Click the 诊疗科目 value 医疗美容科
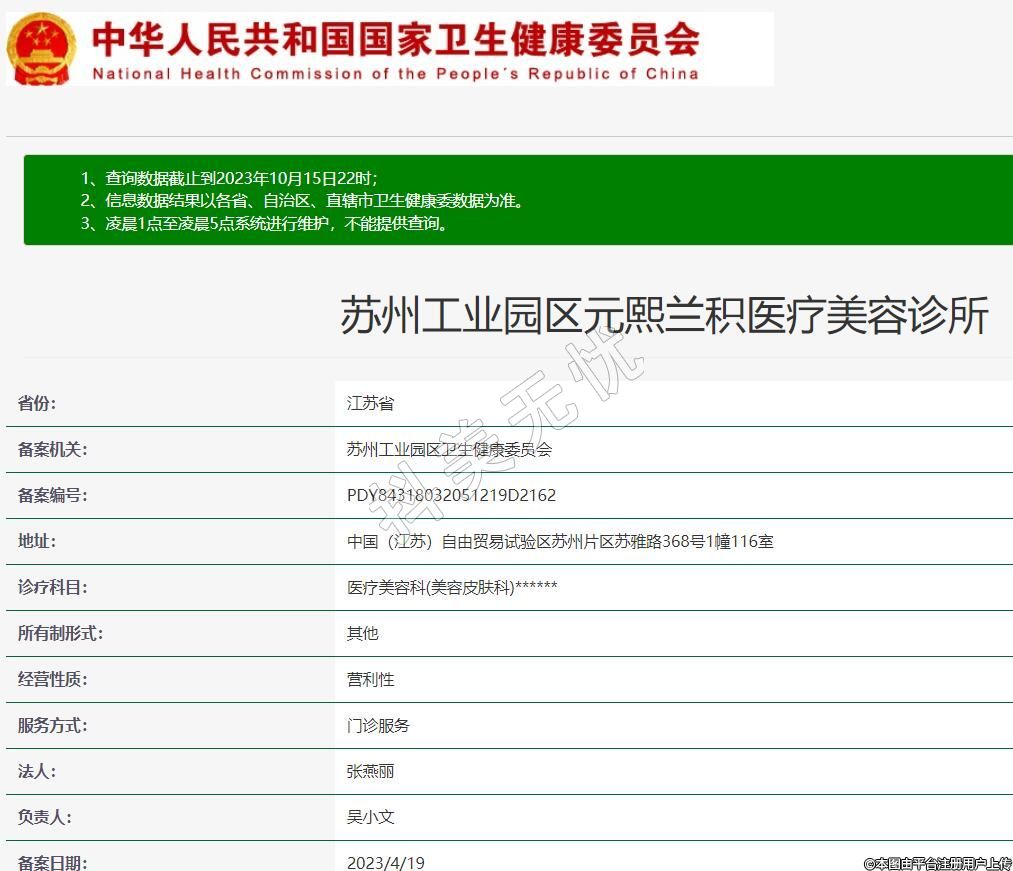Viewport: 1013px width, 871px height. pyautogui.click(x=452, y=587)
